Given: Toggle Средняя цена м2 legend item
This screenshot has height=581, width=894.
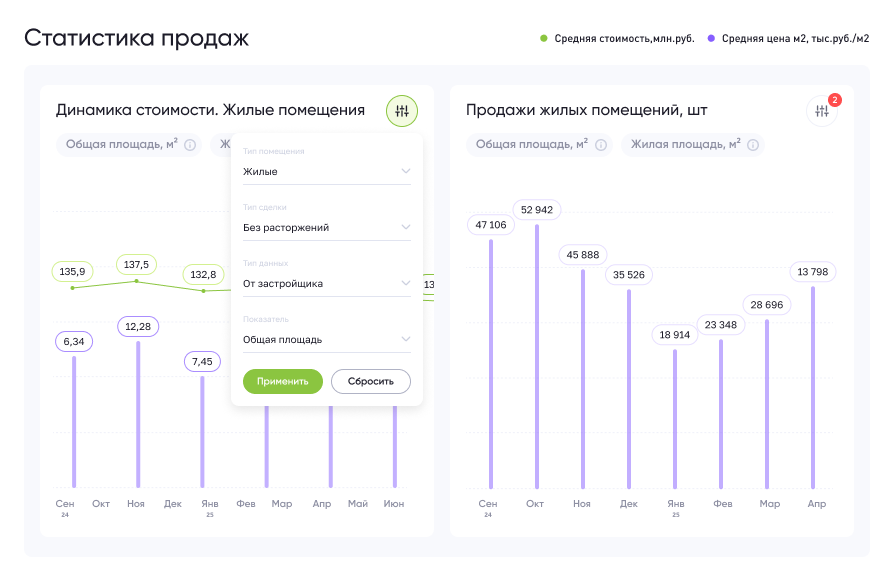Looking at the screenshot, I should [789, 39].
